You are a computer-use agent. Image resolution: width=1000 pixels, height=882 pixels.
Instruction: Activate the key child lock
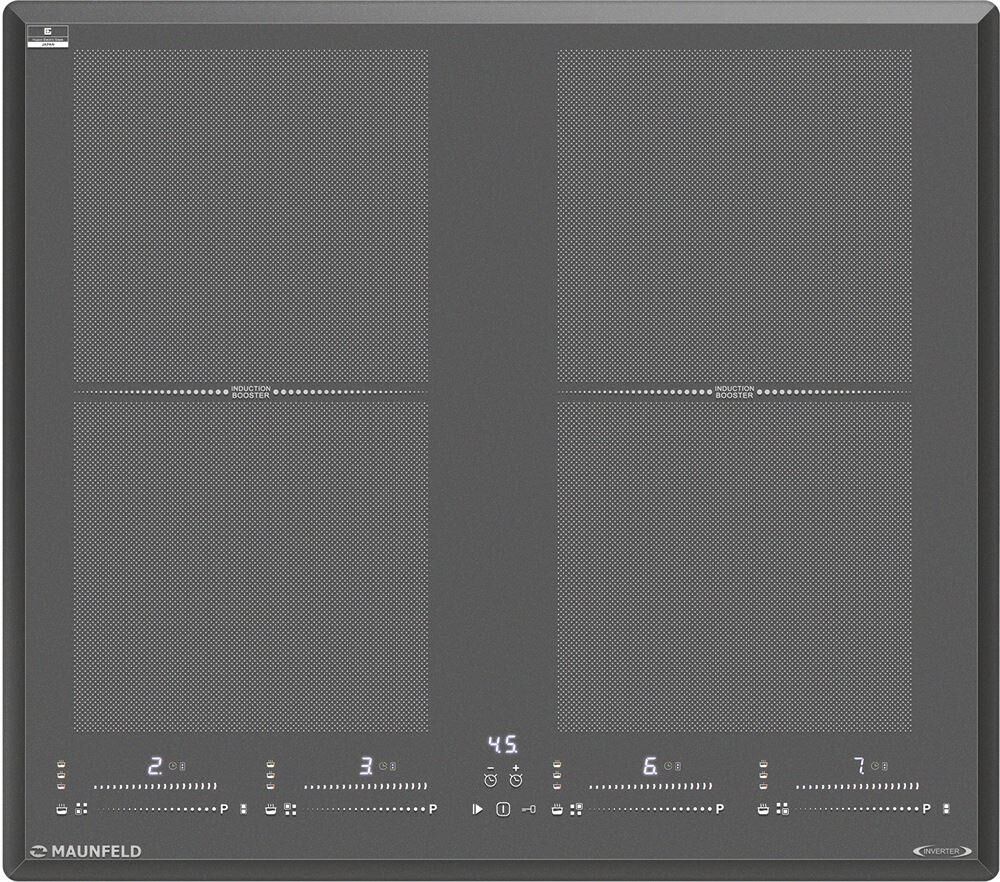528,809
